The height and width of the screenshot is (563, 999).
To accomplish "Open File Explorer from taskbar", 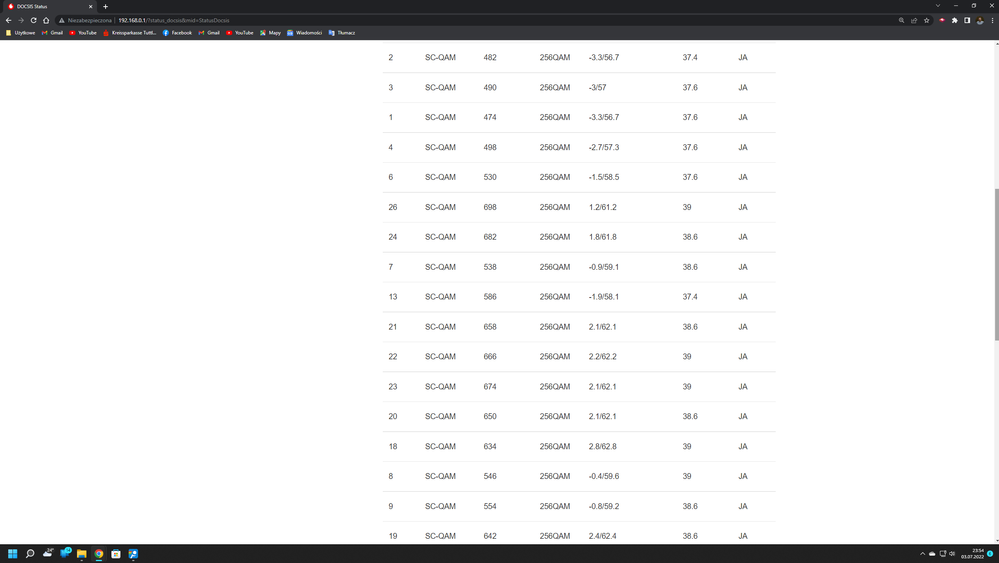I will click(x=82, y=553).
